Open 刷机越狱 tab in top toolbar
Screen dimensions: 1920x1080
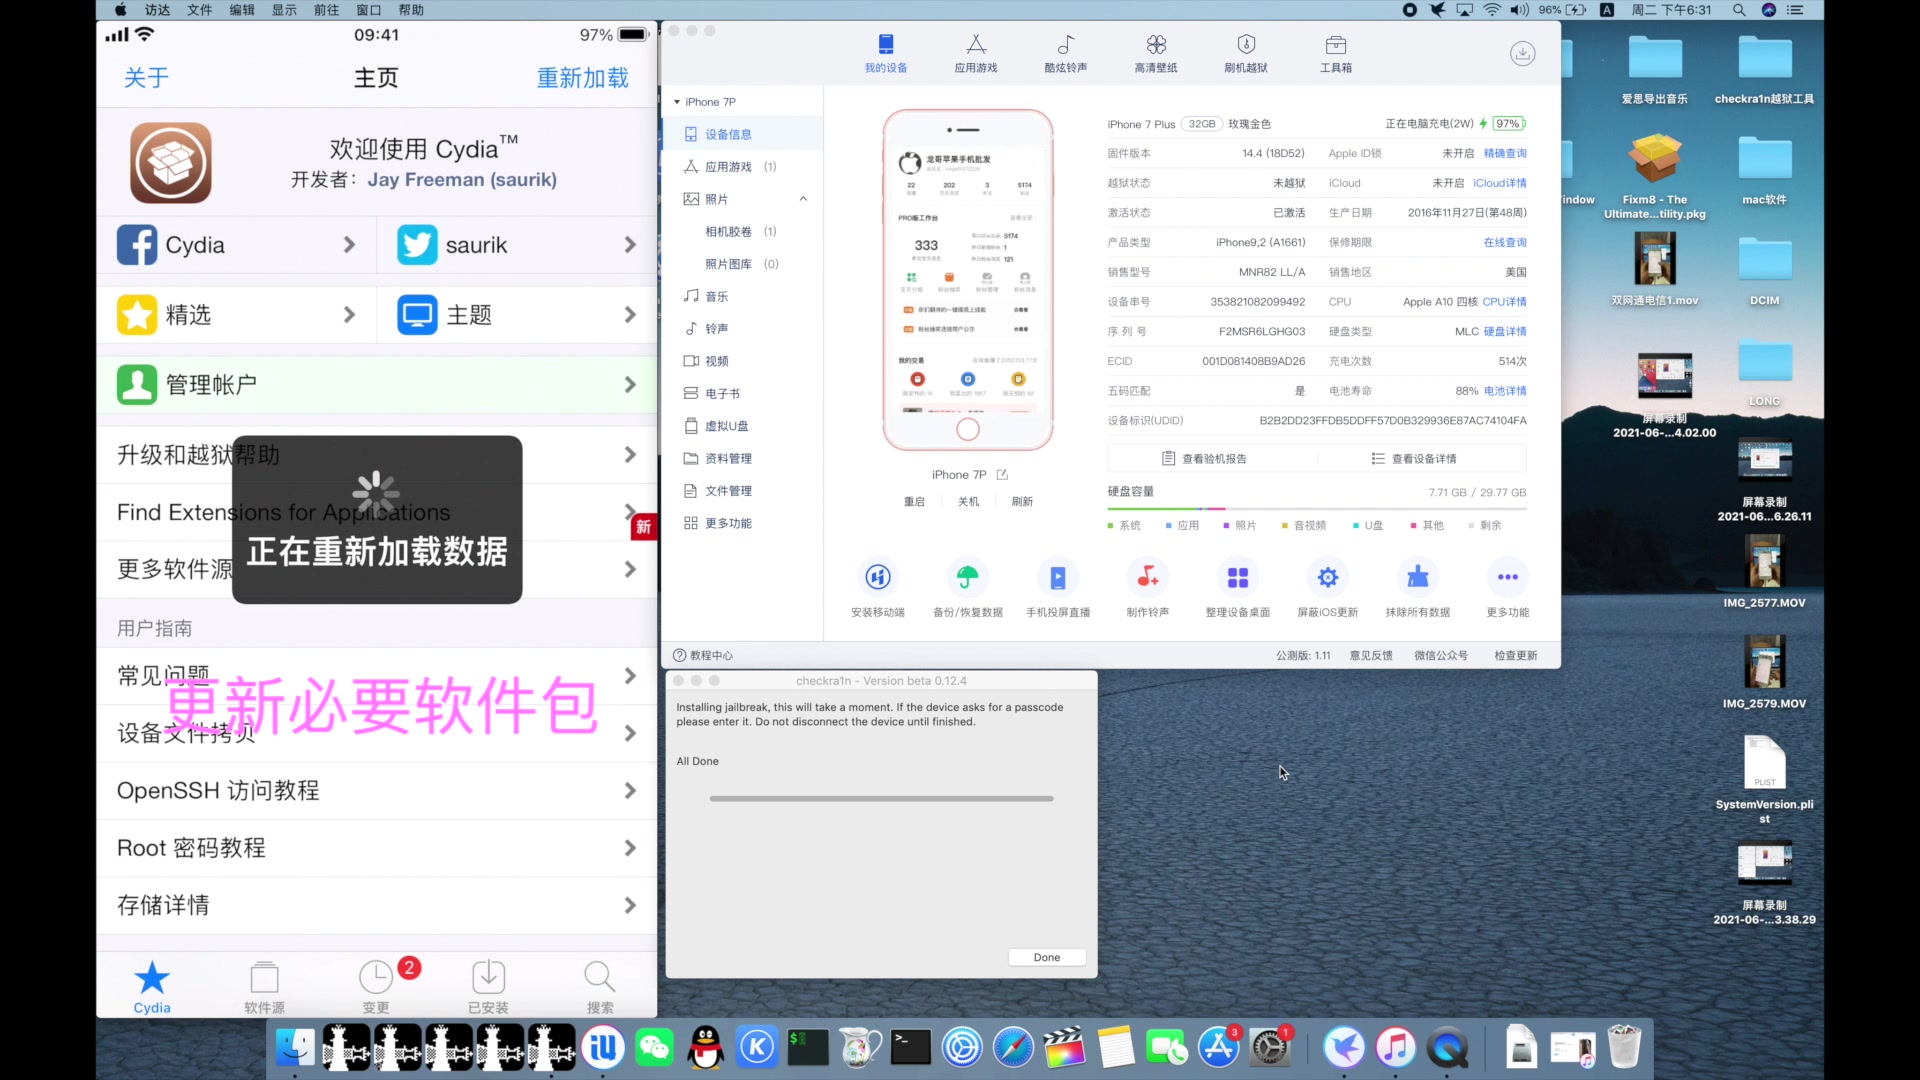point(1246,53)
